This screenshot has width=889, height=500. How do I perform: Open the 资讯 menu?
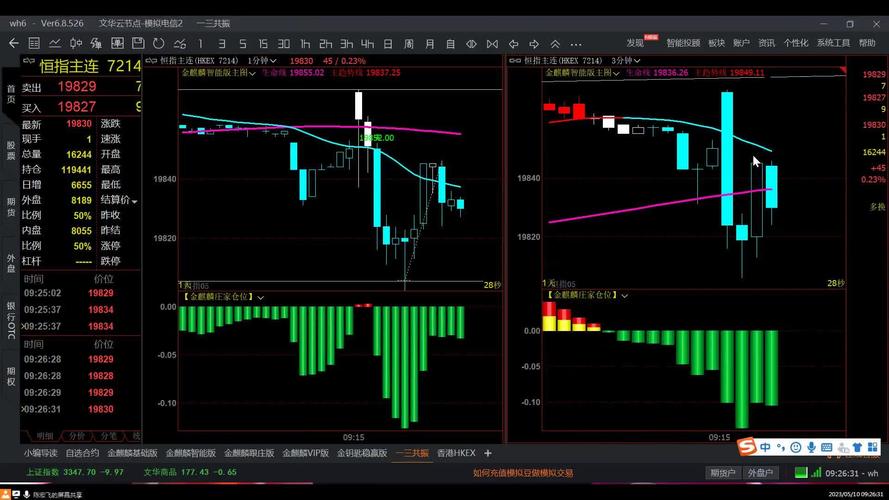pyautogui.click(x=767, y=43)
